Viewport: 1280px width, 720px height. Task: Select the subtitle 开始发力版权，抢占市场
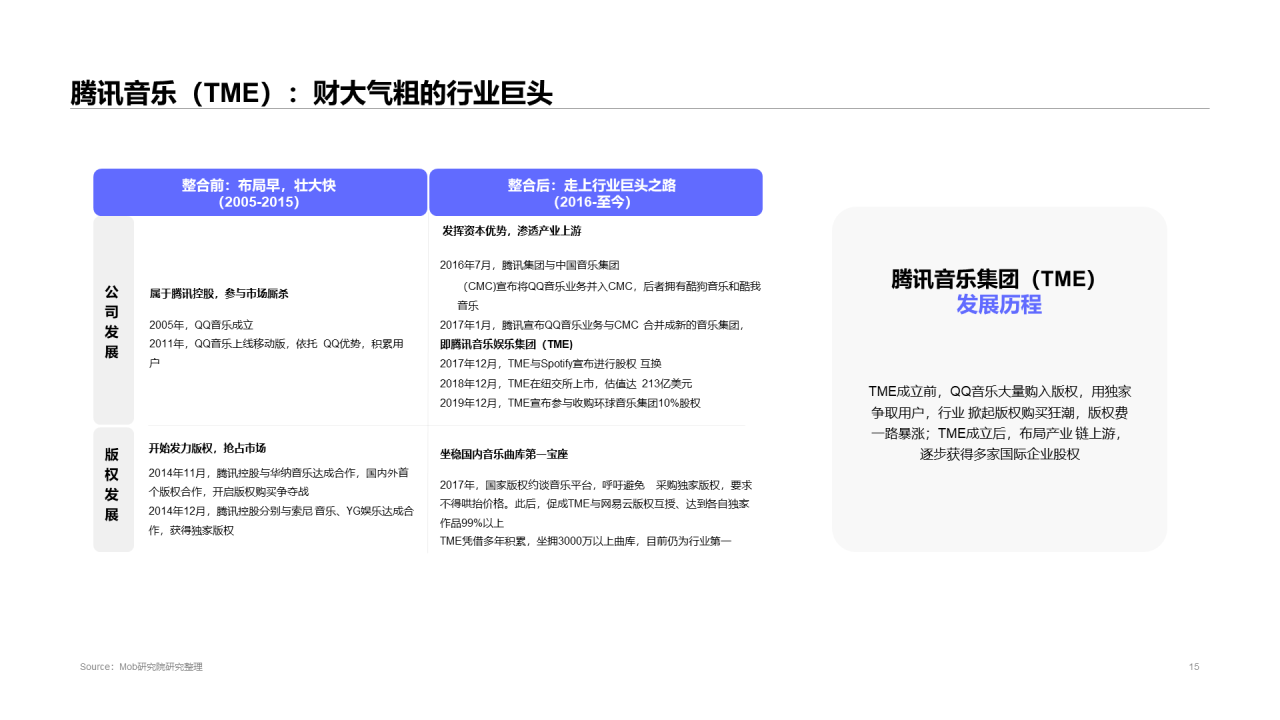click(x=207, y=448)
